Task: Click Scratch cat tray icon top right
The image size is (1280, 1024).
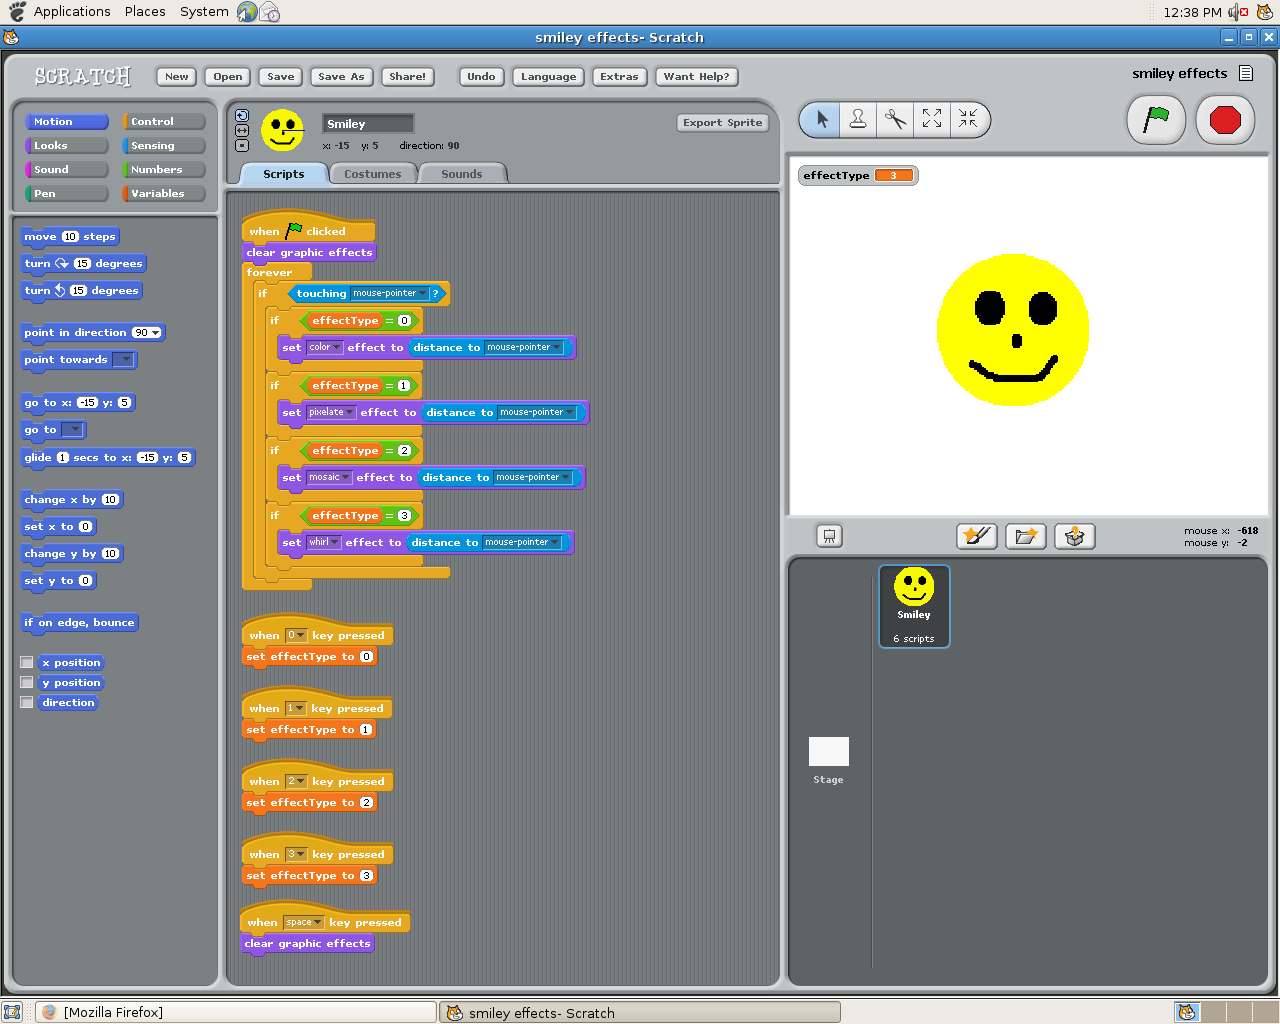Action: (1265, 12)
